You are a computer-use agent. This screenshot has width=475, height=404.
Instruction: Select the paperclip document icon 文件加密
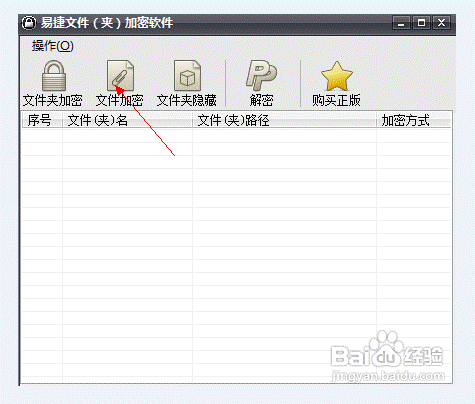coord(120,75)
